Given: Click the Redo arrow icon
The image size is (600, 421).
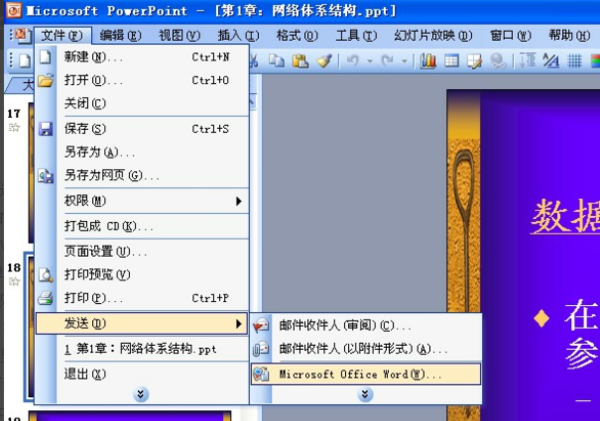Looking at the screenshot, I should click(x=388, y=61).
